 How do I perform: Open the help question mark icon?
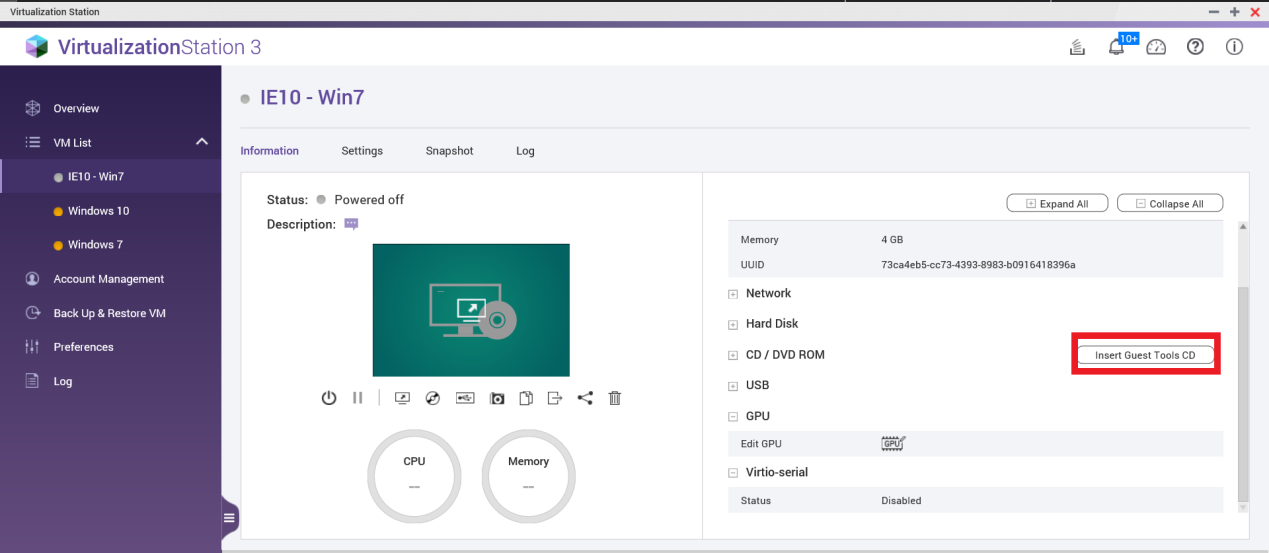click(x=1195, y=47)
